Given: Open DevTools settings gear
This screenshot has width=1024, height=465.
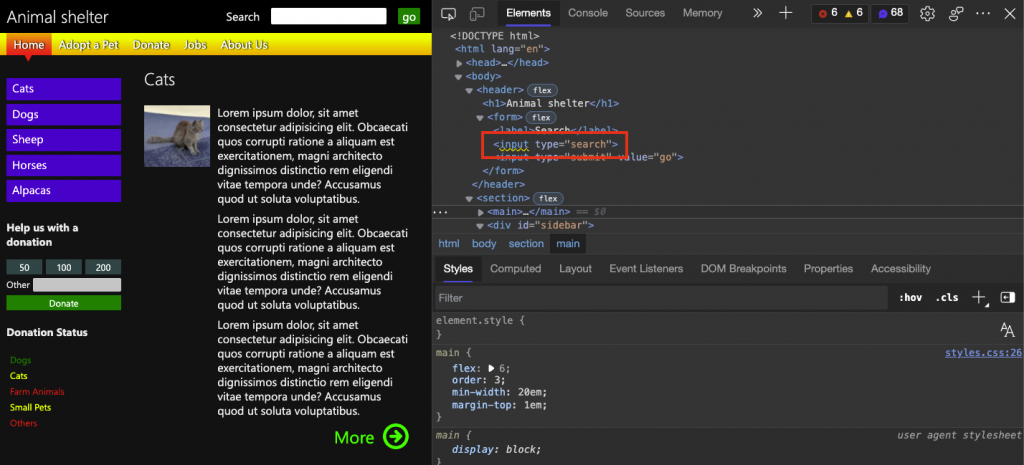Looking at the screenshot, I should tap(927, 13).
